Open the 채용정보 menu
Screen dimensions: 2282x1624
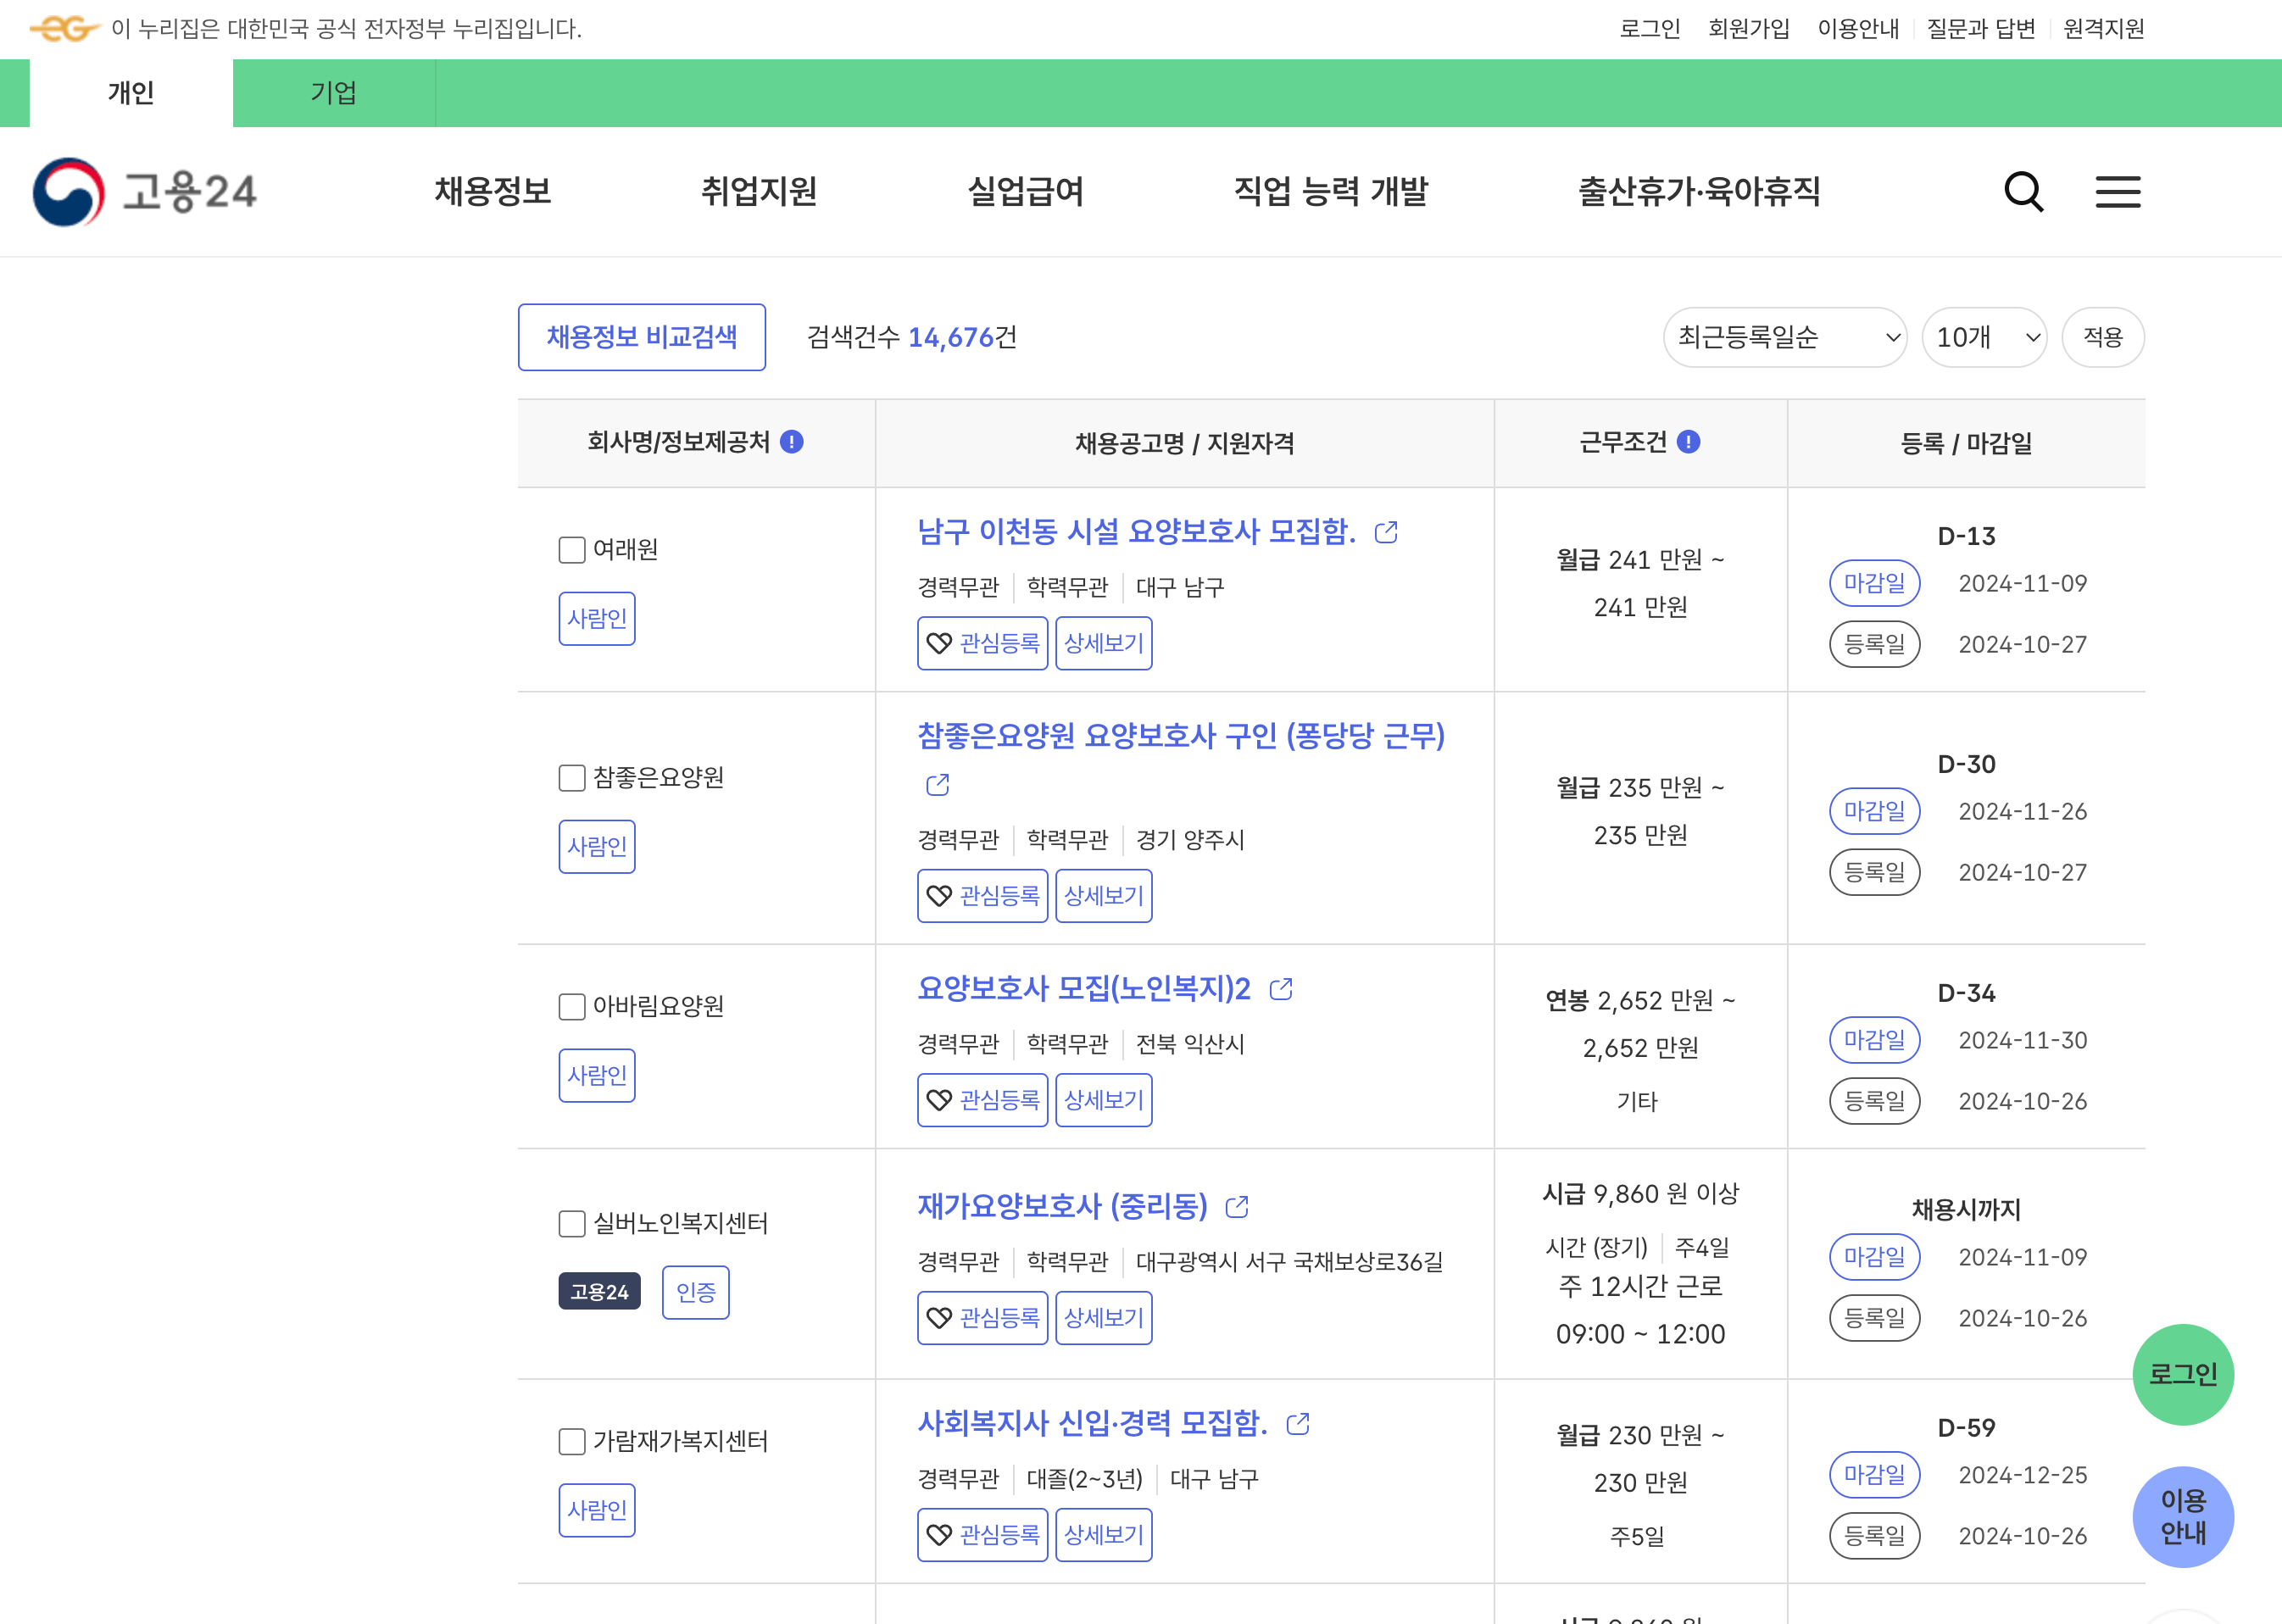coord(493,191)
